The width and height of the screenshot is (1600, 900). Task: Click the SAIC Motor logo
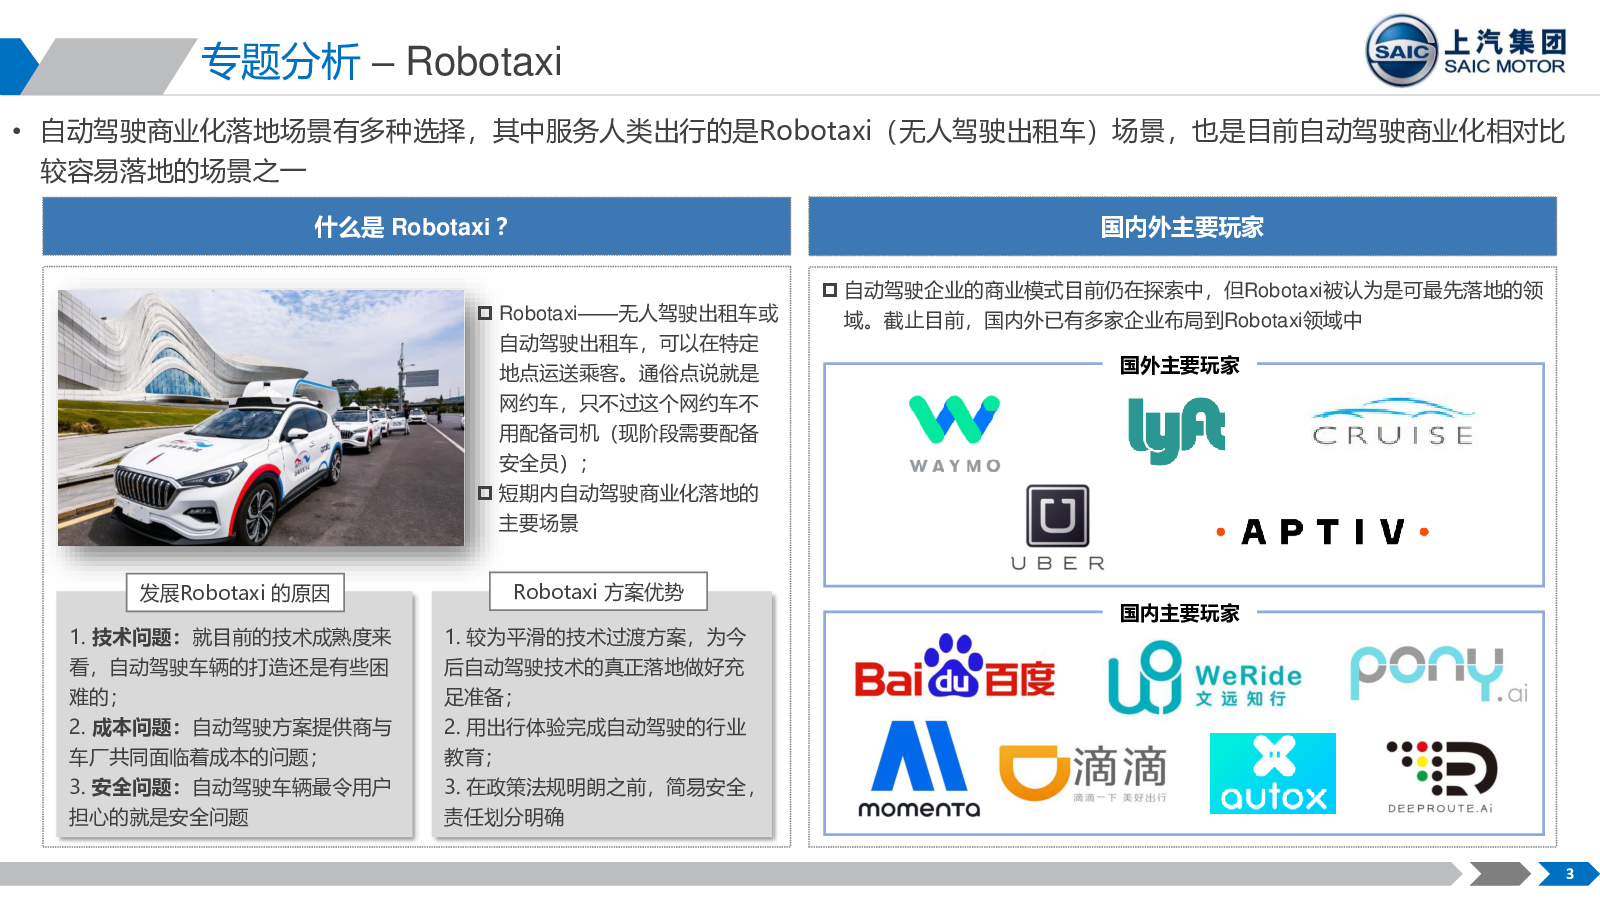[1466, 50]
